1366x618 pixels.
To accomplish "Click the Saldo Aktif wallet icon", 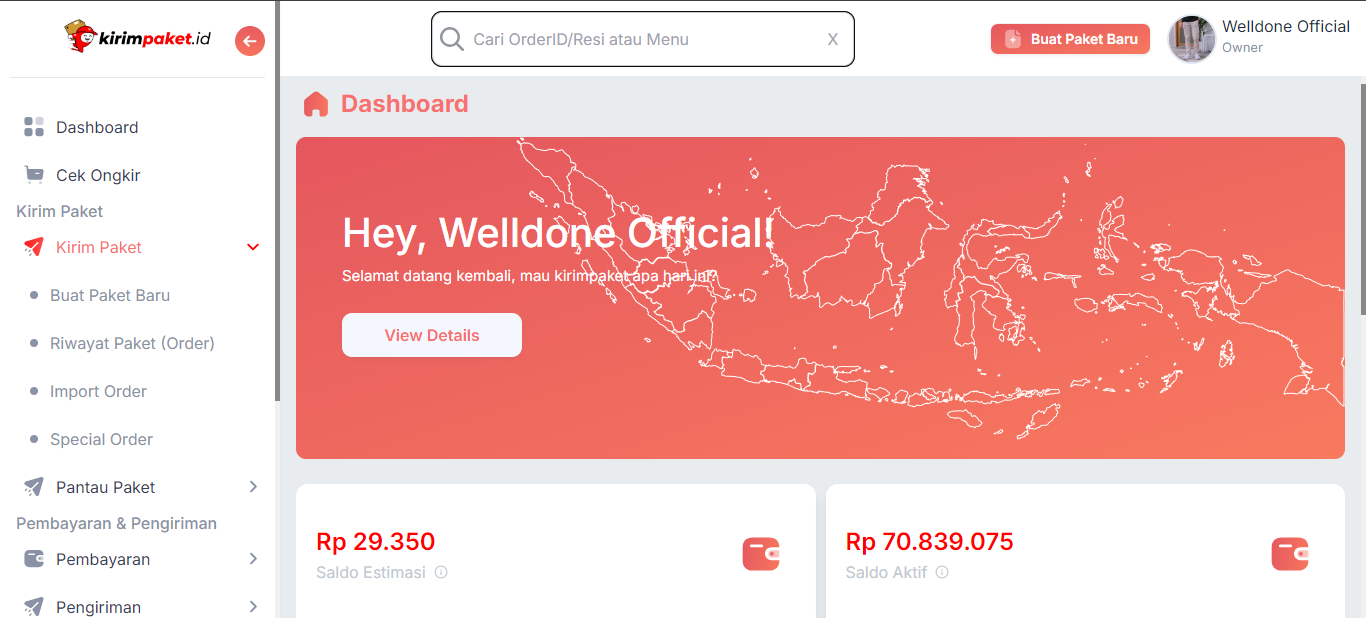I will [1290, 554].
